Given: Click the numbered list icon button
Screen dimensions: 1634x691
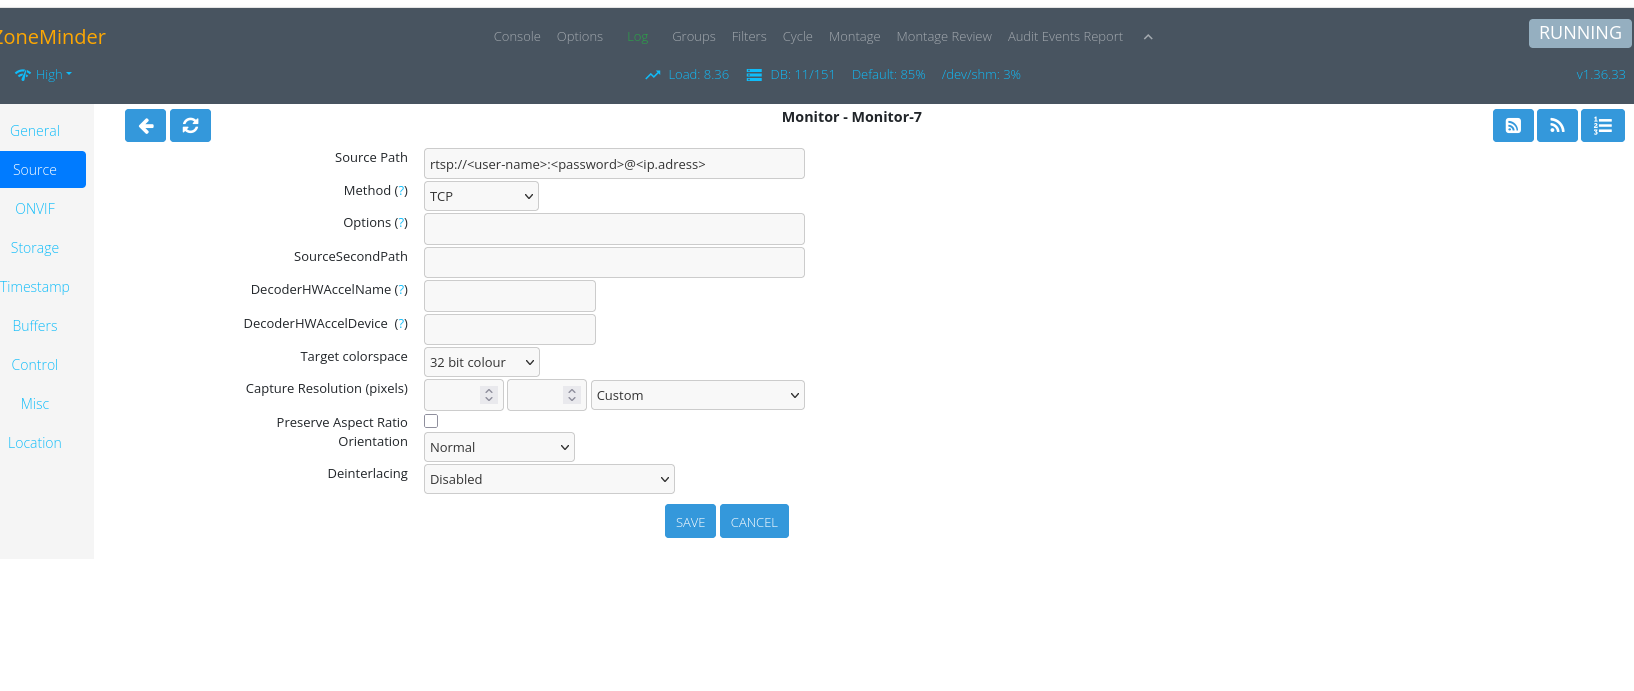Looking at the screenshot, I should pos(1602,126).
